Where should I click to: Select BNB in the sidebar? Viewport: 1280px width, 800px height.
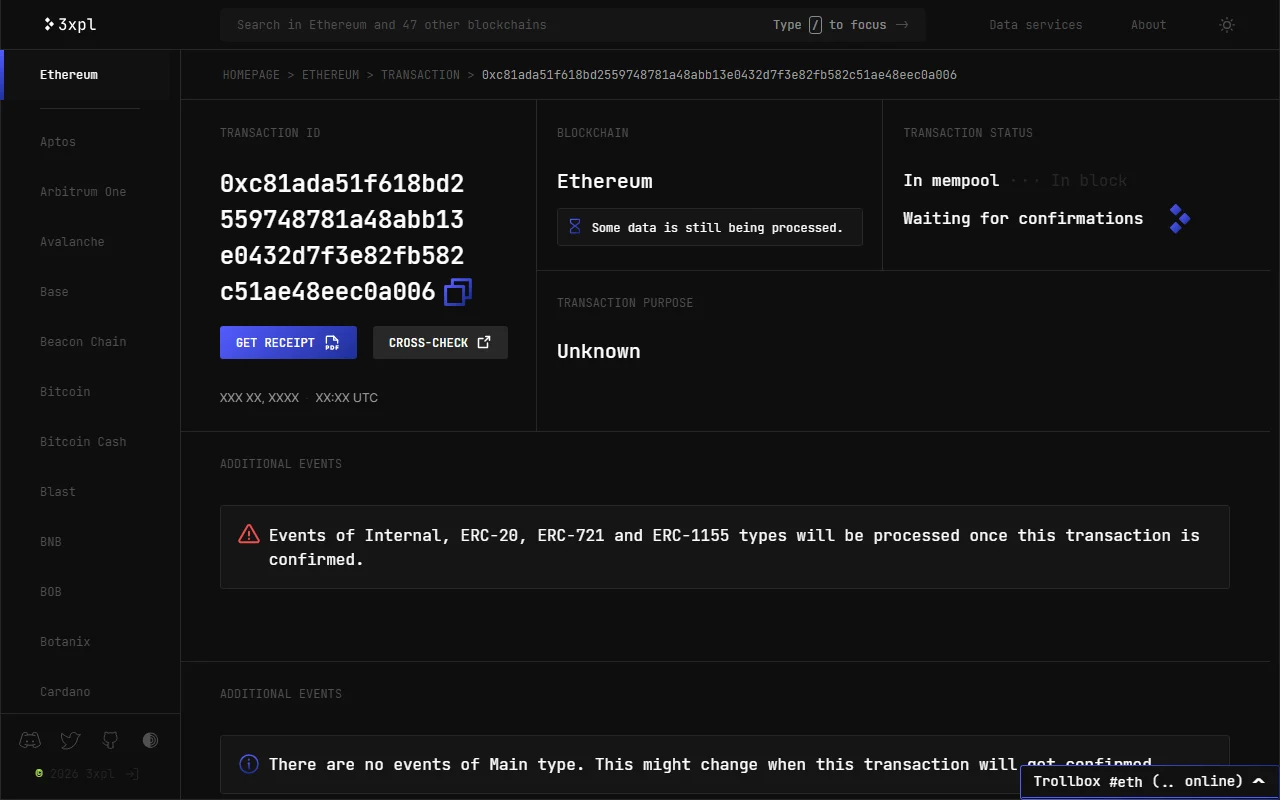tap(51, 542)
